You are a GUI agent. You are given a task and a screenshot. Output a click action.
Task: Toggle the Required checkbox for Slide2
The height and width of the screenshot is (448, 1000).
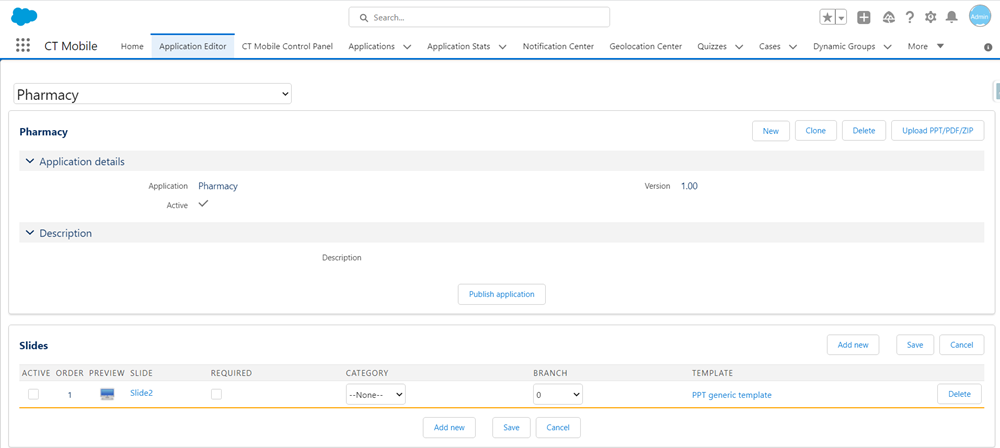(217, 394)
